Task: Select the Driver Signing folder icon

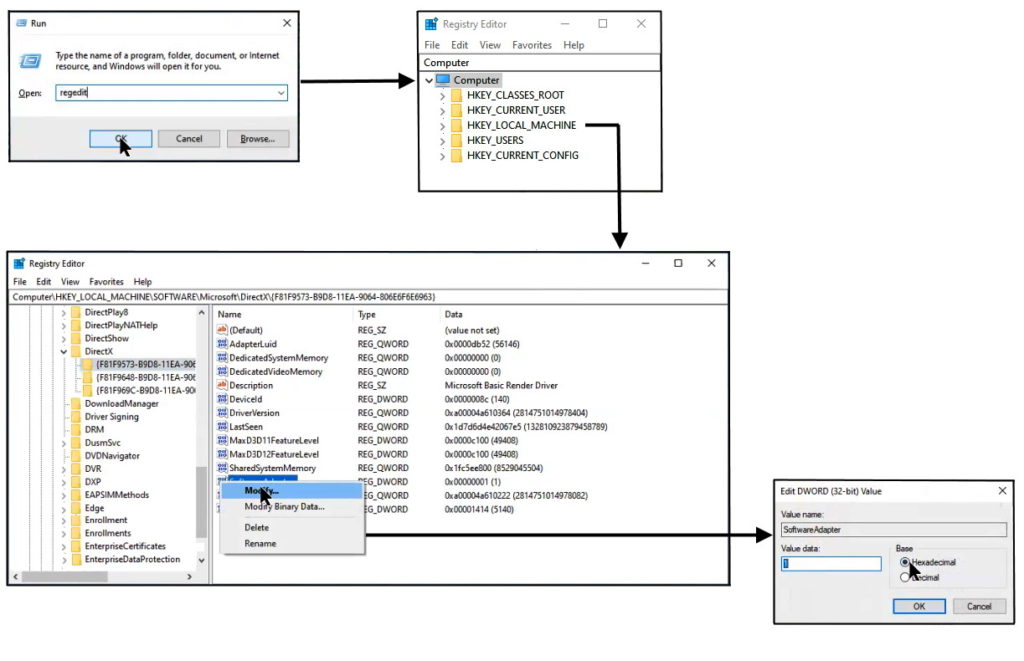Action: 76,417
